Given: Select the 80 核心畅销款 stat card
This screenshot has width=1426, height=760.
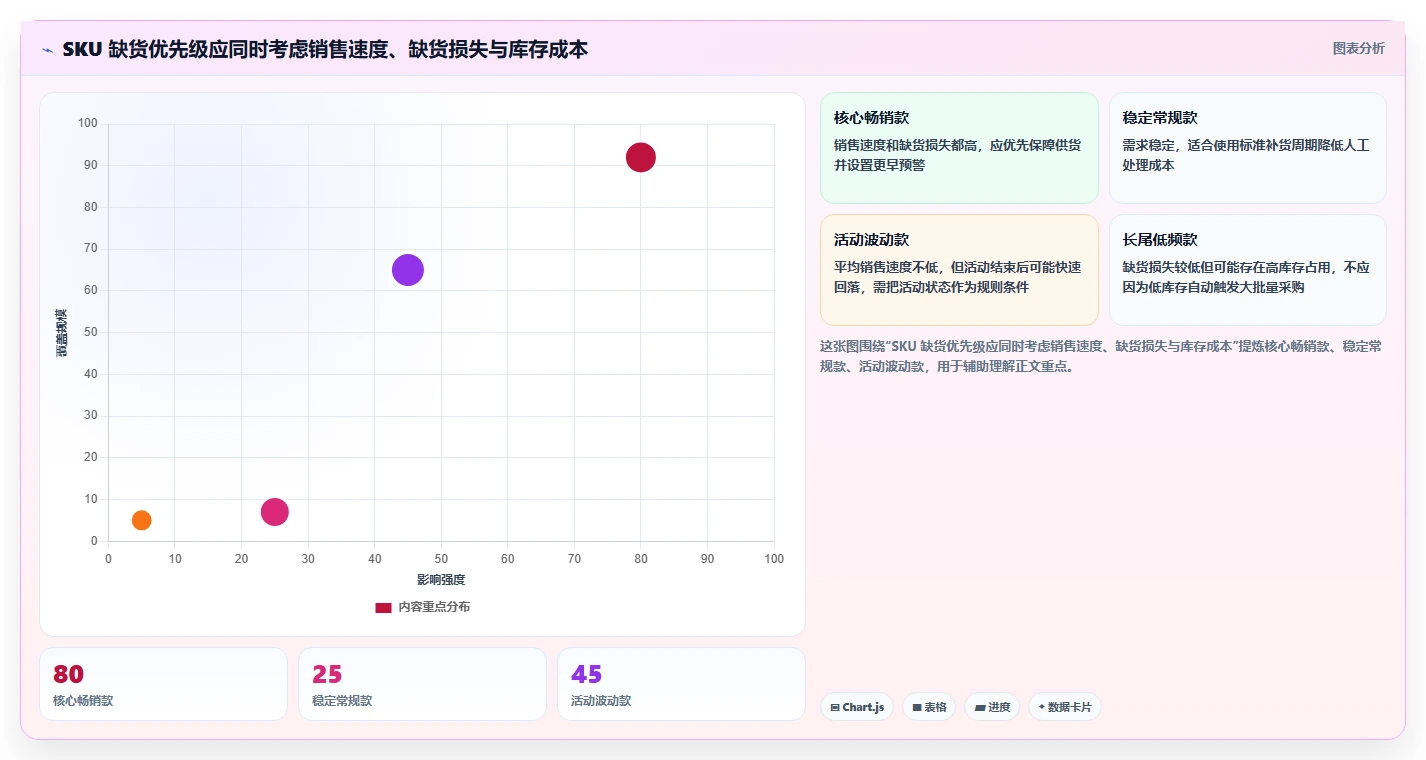Looking at the screenshot, I should point(163,684).
